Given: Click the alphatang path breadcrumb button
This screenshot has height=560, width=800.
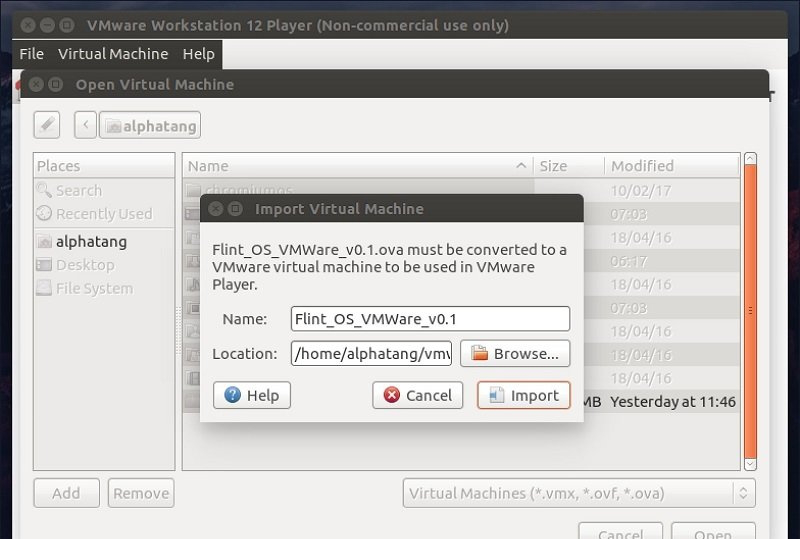Looking at the screenshot, I should pyautogui.click(x=150, y=125).
